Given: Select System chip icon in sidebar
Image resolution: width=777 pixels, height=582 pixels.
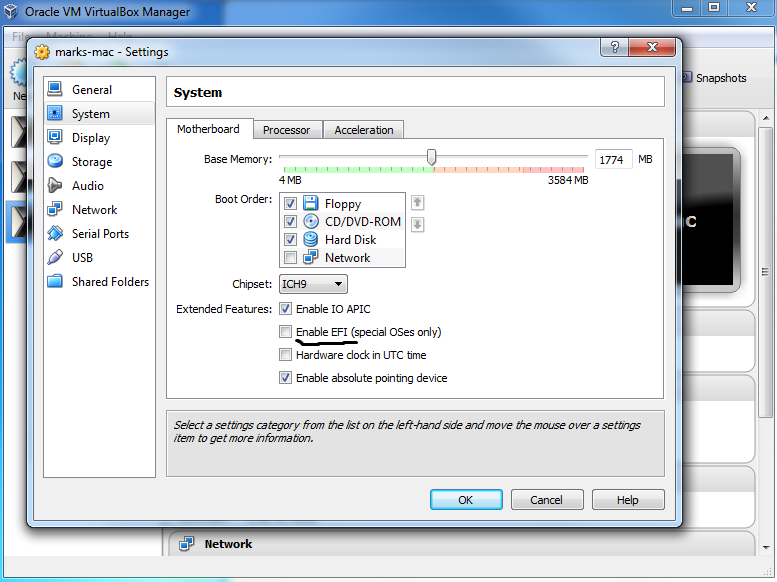Looking at the screenshot, I should pyautogui.click(x=55, y=113).
